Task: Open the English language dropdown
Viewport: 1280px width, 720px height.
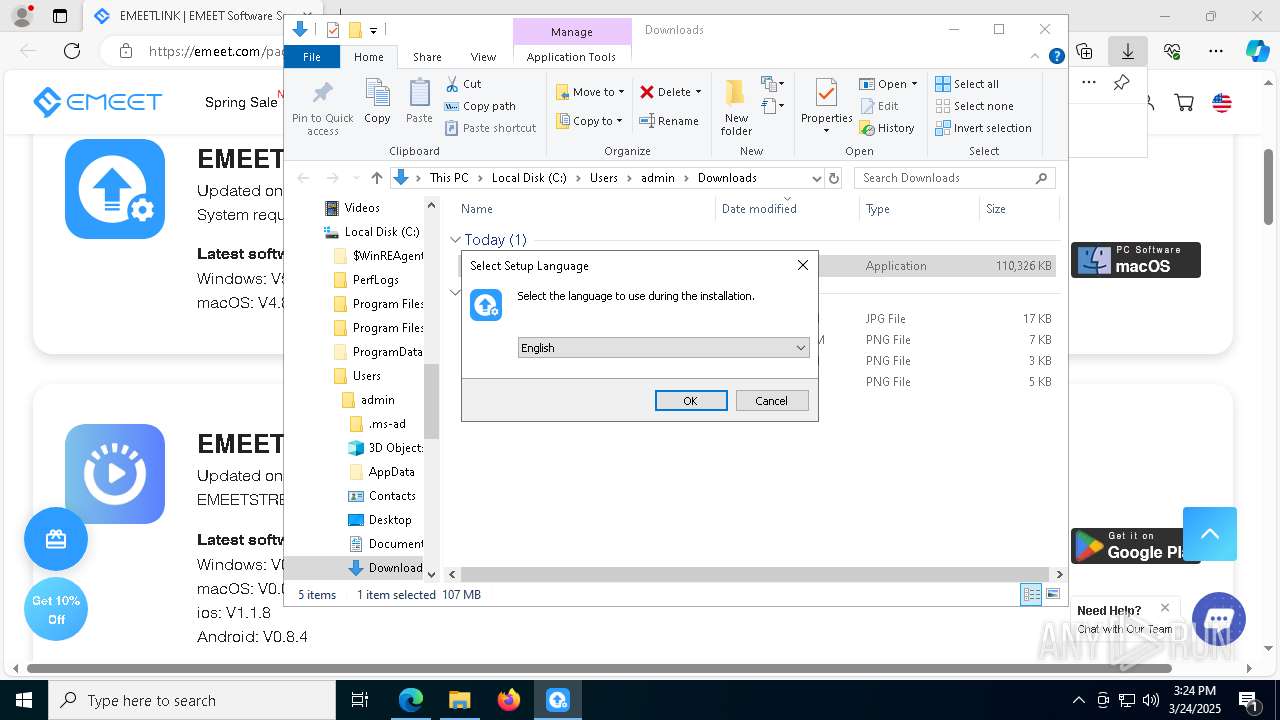Action: click(x=663, y=348)
